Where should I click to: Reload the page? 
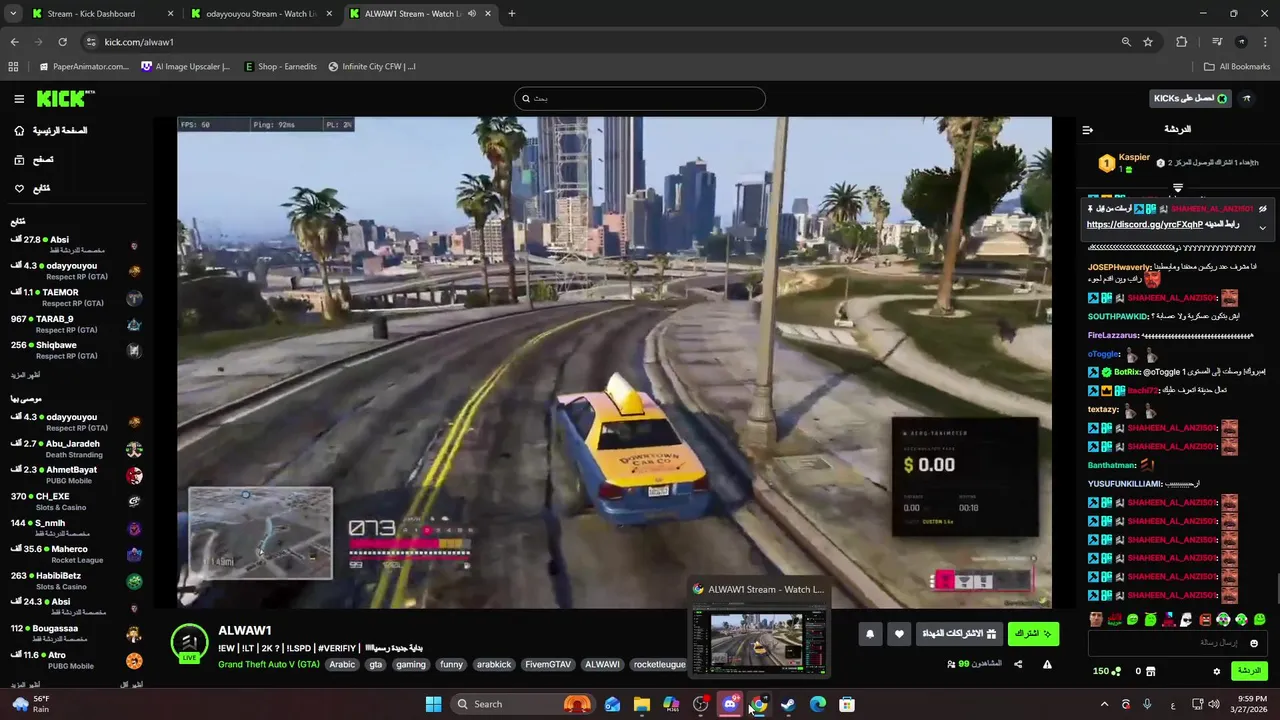[x=62, y=42]
